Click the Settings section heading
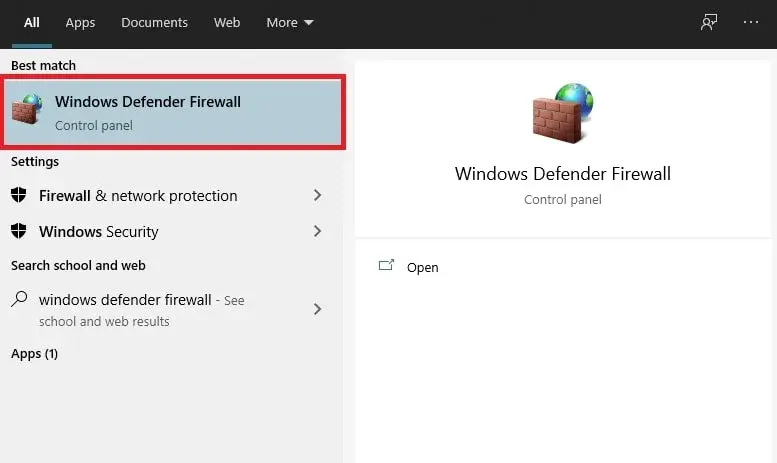Image resolution: width=777 pixels, height=463 pixels. pos(35,162)
